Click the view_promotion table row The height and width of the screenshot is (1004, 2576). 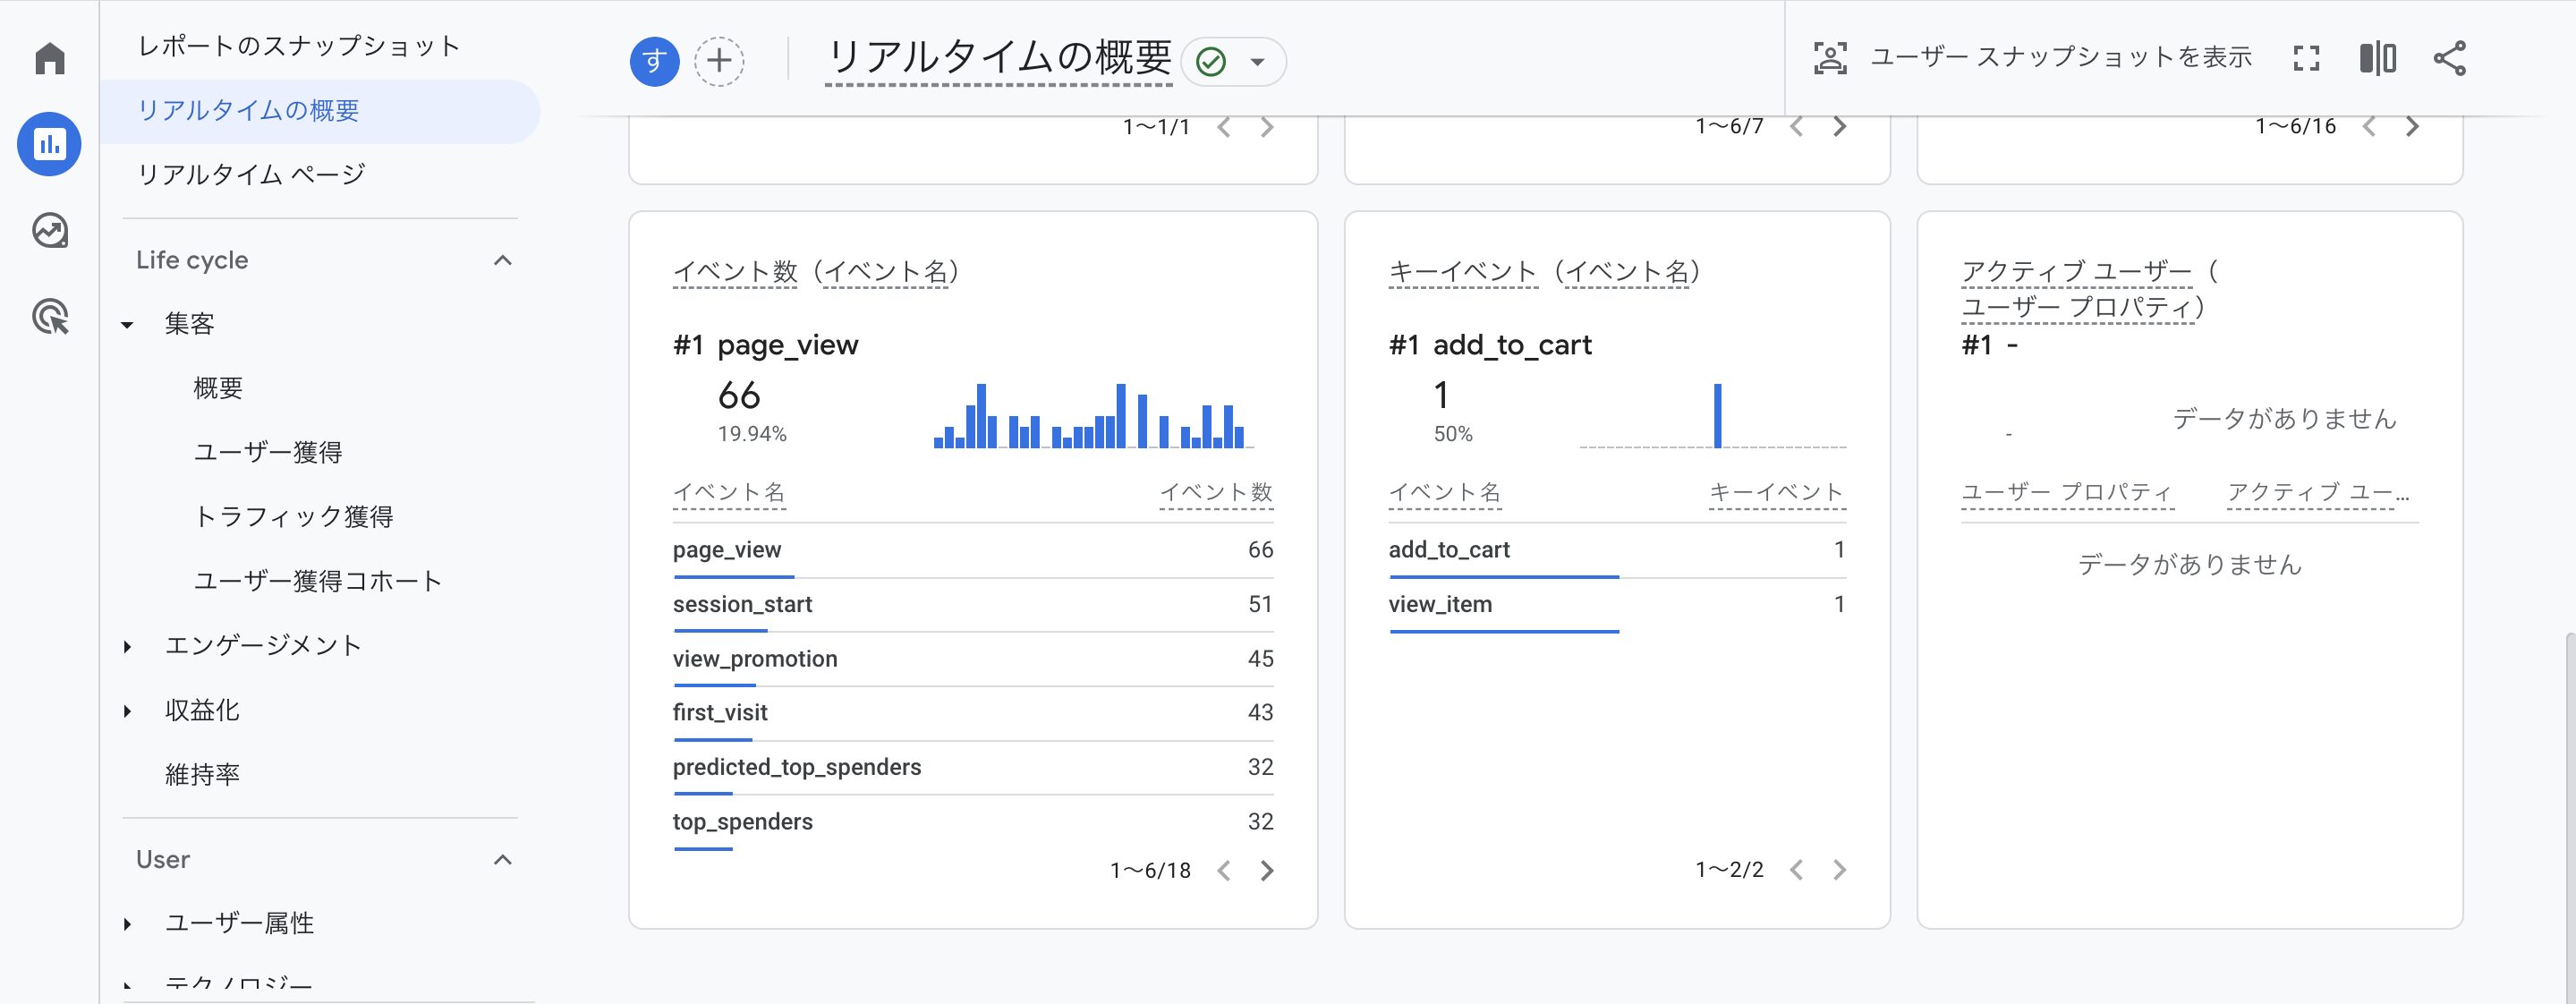click(x=973, y=659)
